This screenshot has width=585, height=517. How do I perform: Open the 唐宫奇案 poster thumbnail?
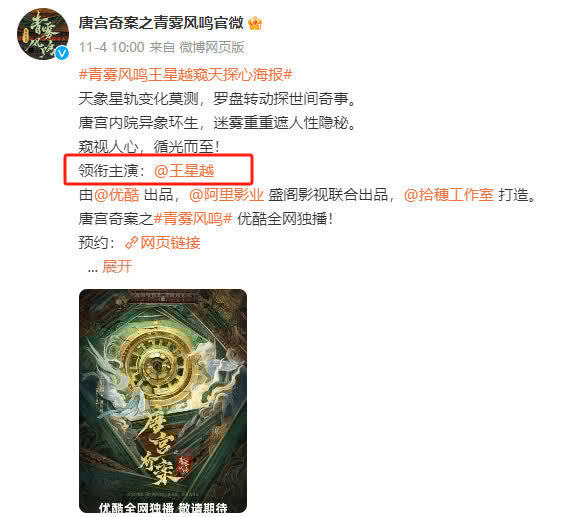pos(163,401)
